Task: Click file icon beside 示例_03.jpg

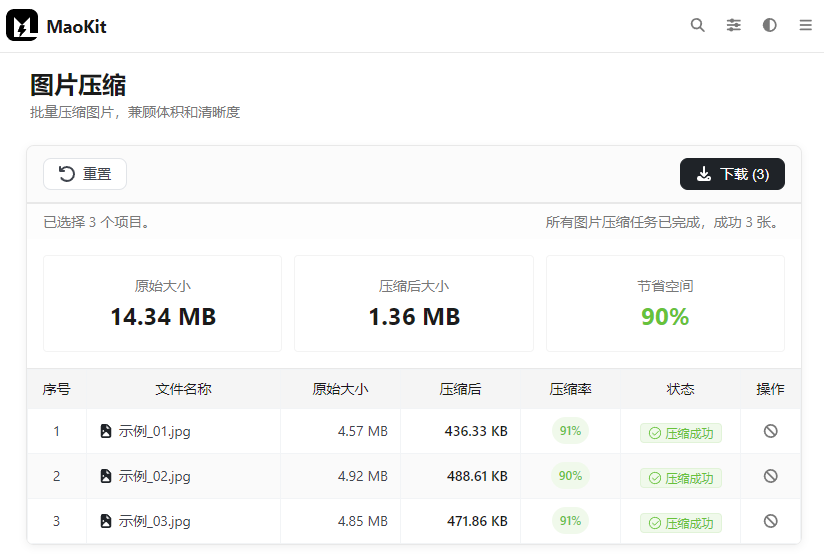Action: (x=106, y=521)
